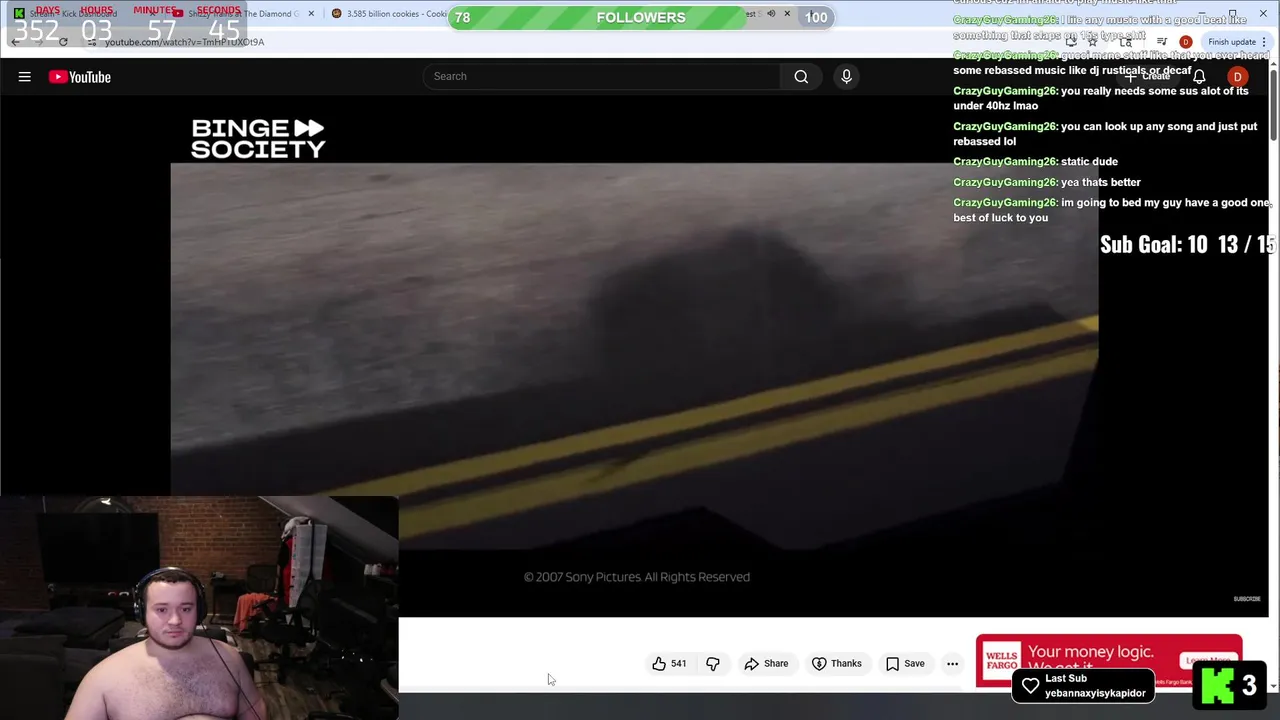Open YouTube notifications bell

click(x=1199, y=77)
